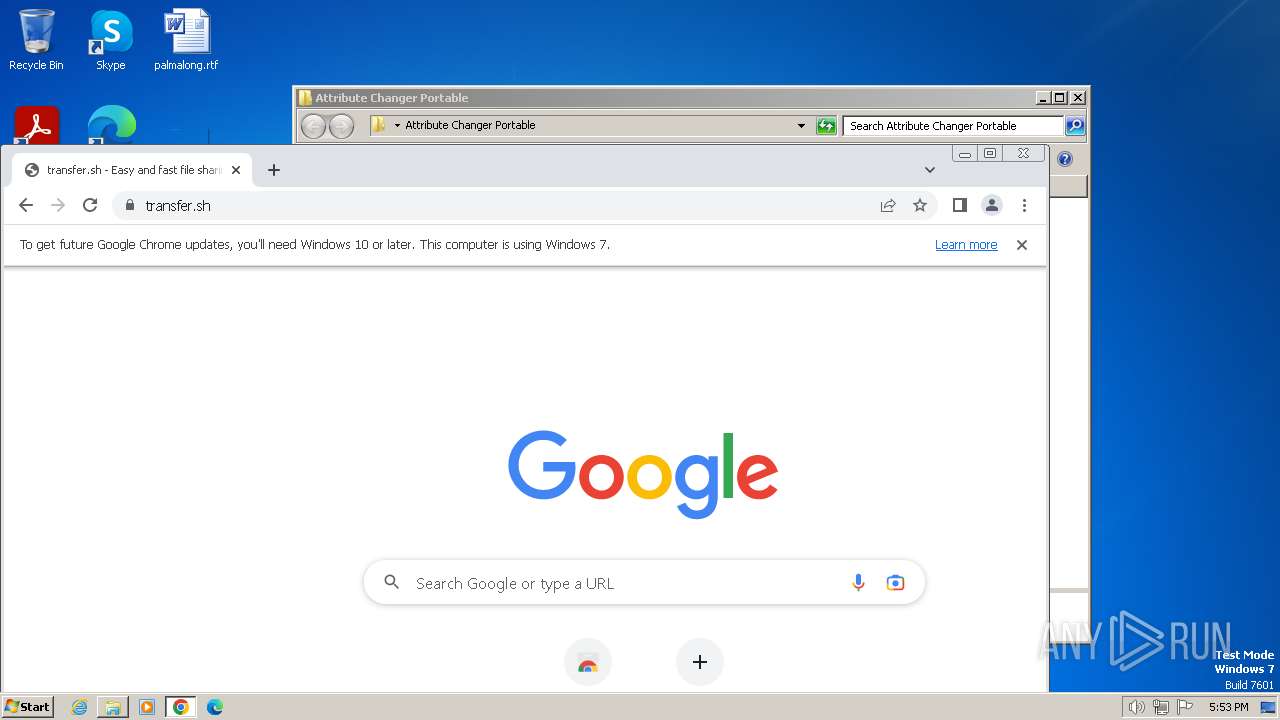This screenshot has height=720, width=1280.
Task: Open Windows Media Player taskbar icon
Action: click(x=147, y=707)
